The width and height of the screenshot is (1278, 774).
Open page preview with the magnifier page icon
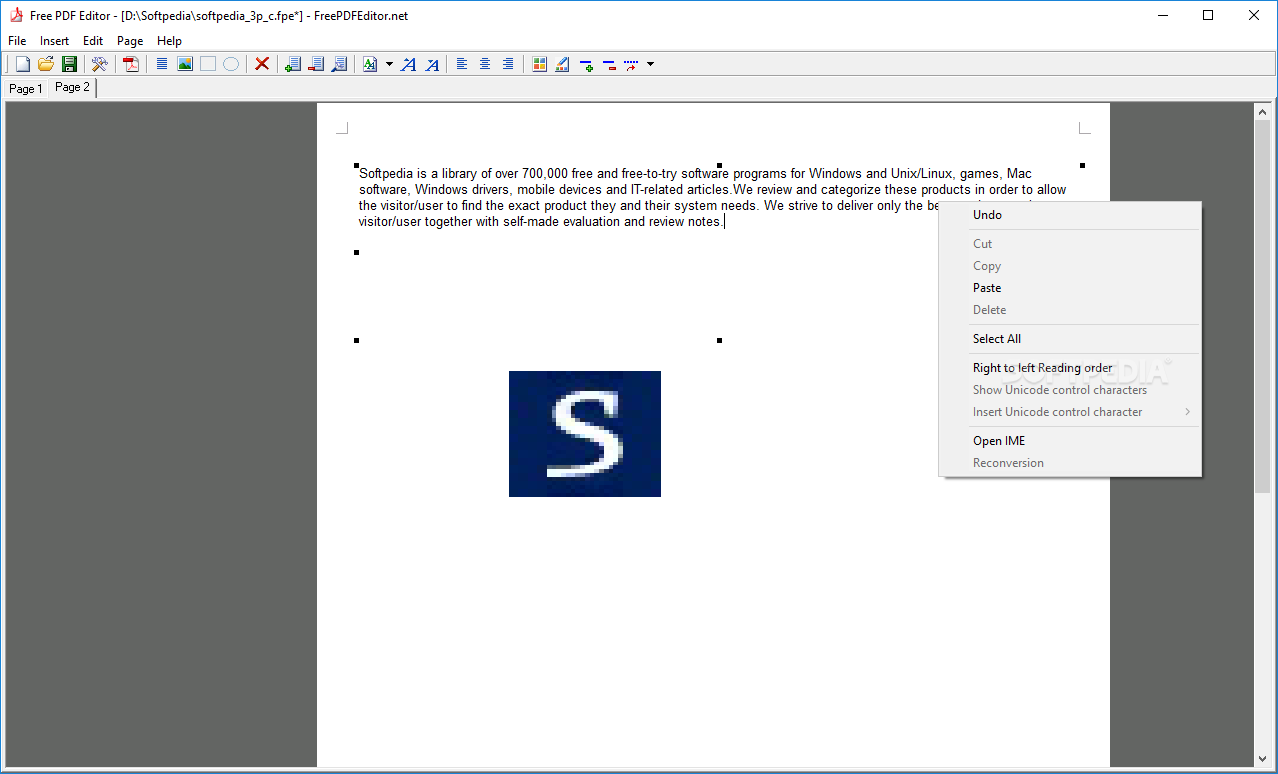click(339, 64)
